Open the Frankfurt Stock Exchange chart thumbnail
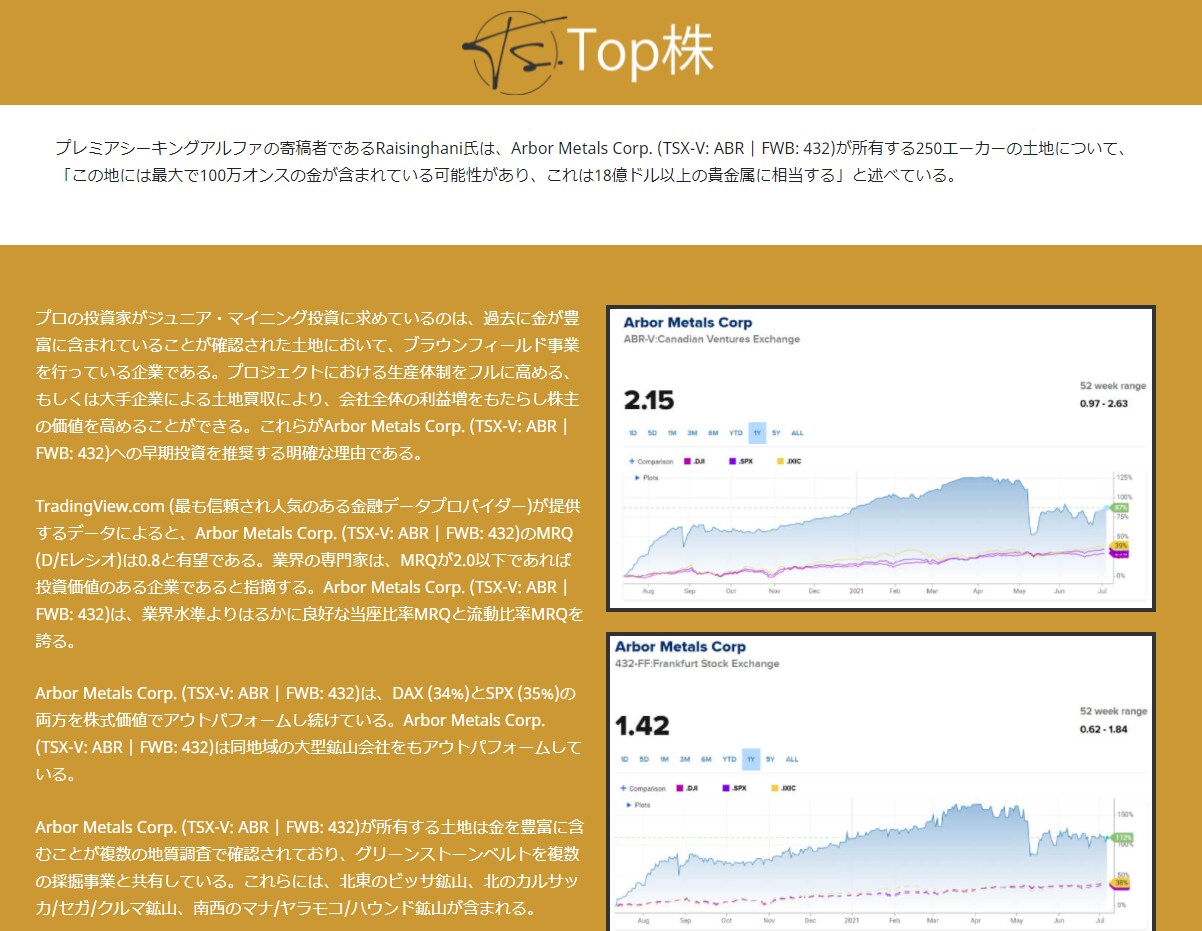Viewport: 1202px width, 931px height. click(881, 782)
